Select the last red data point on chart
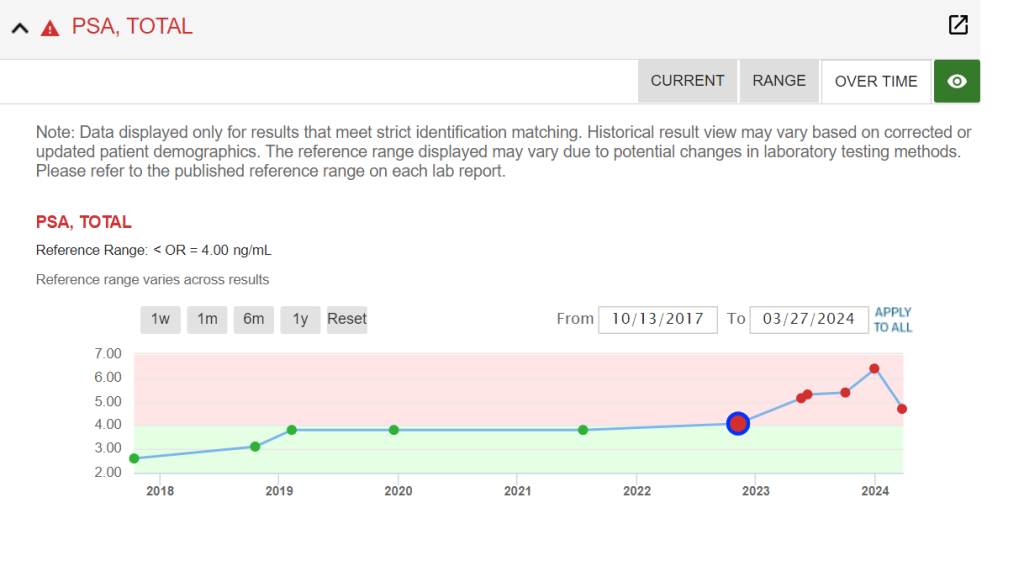Viewport: 1024px width, 561px height. click(x=902, y=409)
